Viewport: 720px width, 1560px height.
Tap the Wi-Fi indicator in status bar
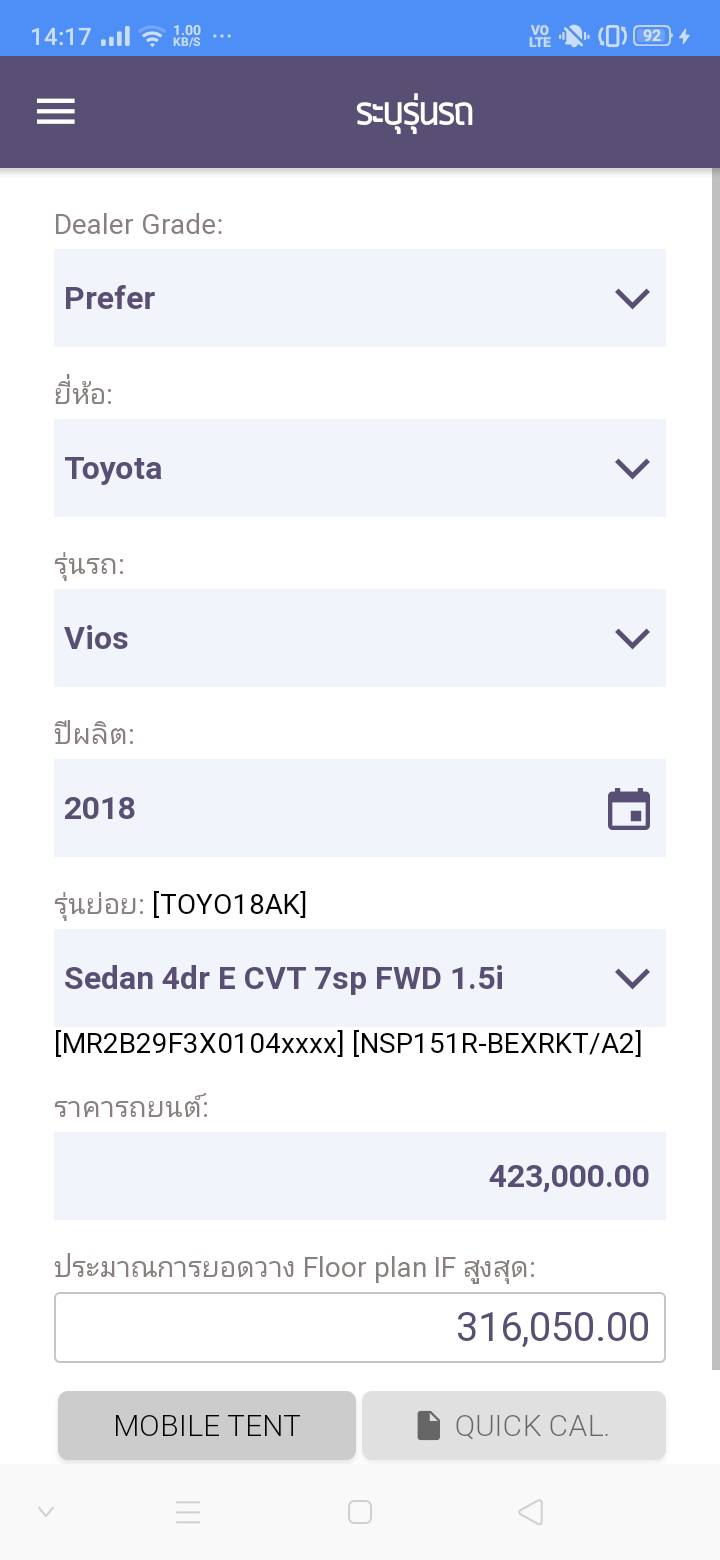click(152, 37)
